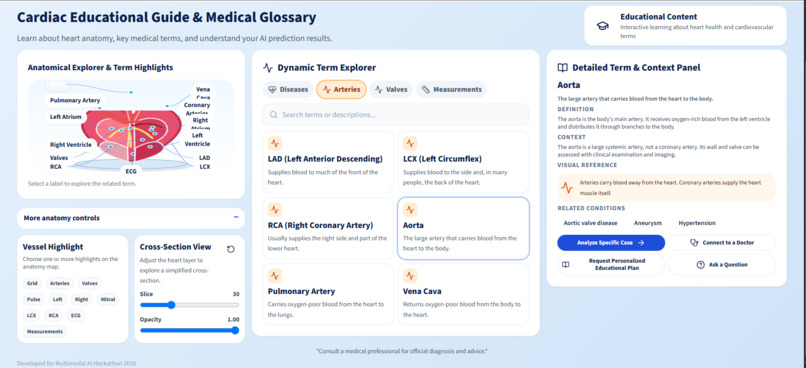Viewport: 806px width, 368px height.
Task: Select Left Ventricle label on the anatomy map
Action: click(x=197, y=139)
